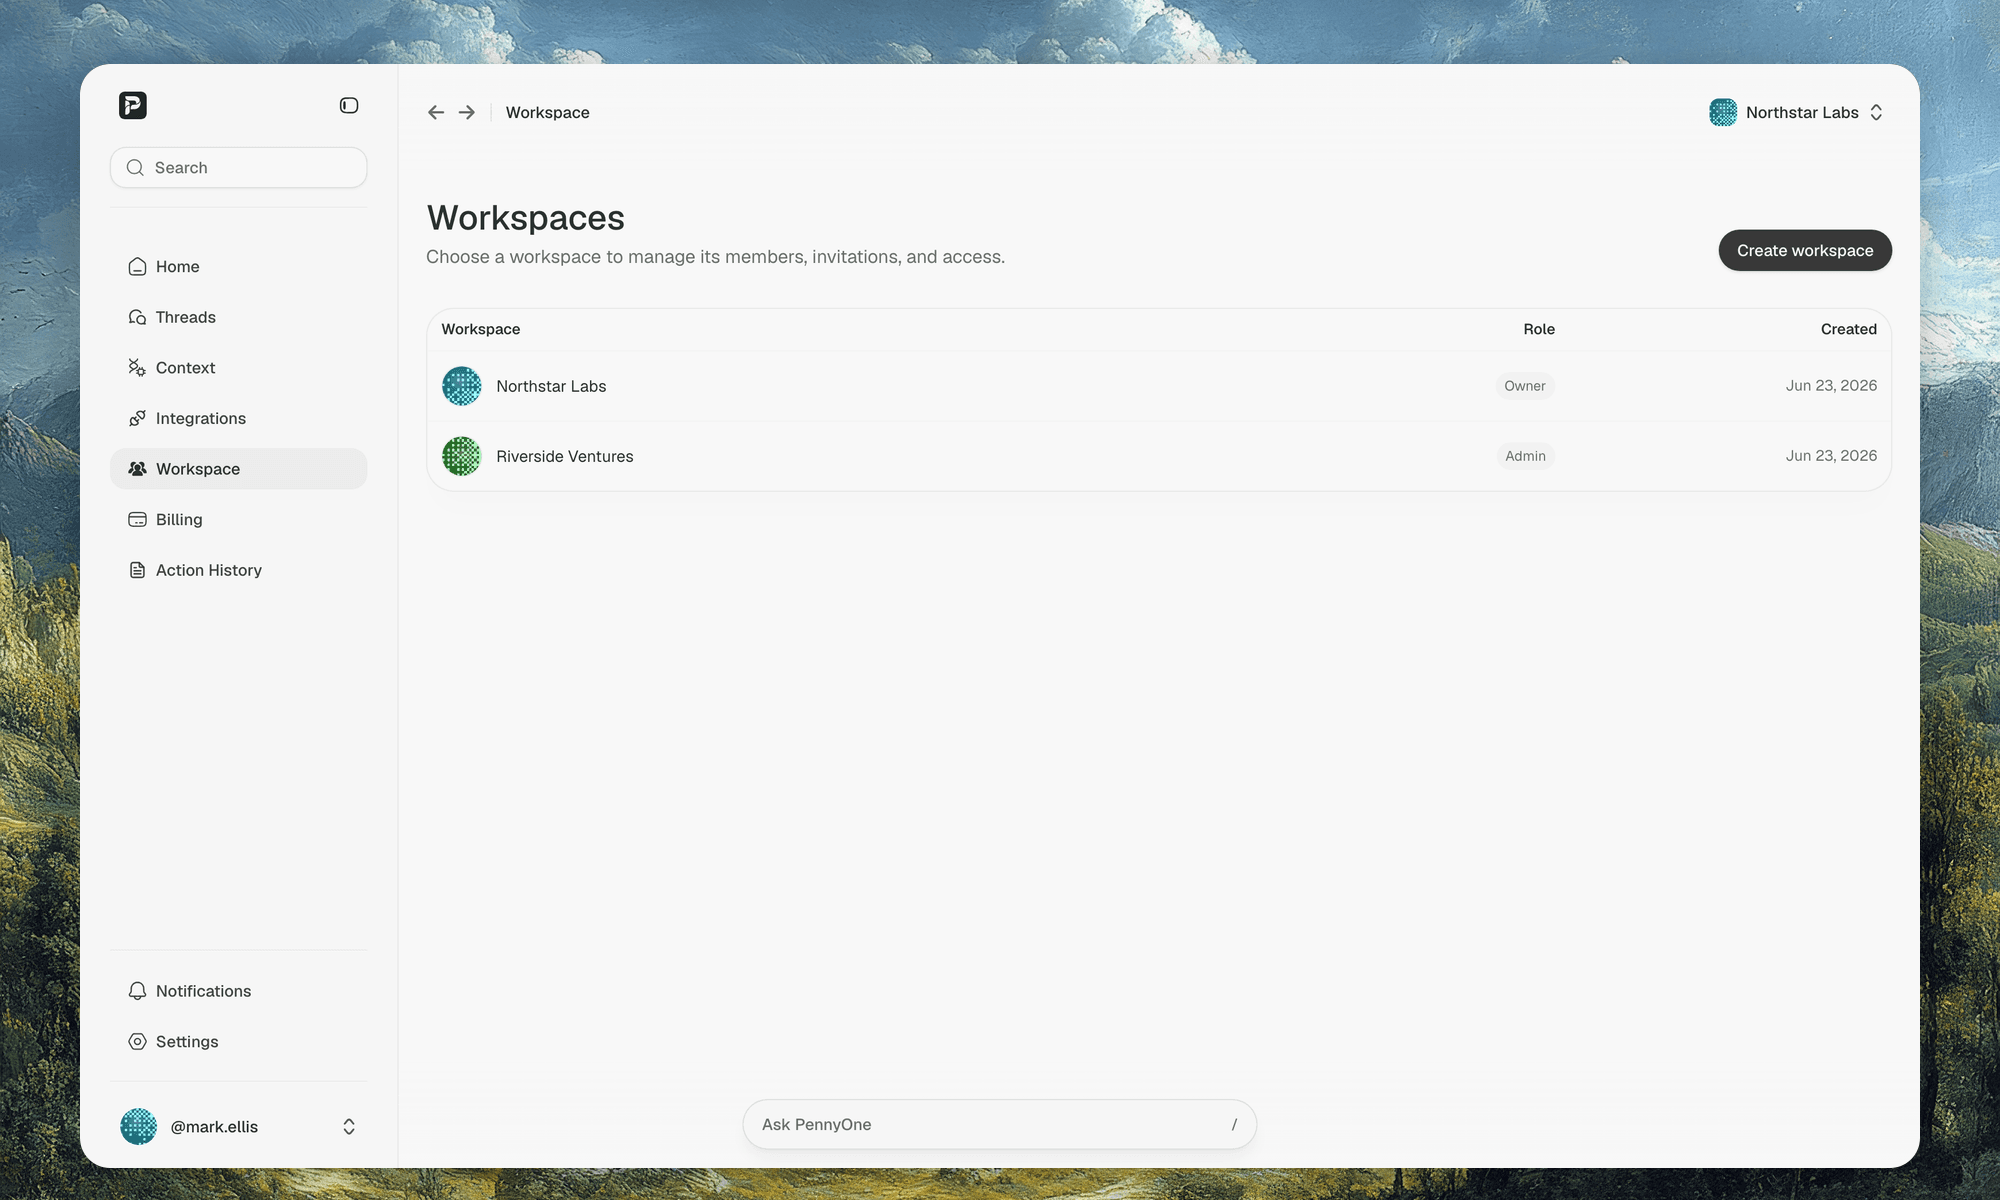Click the Owner role badge
The image size is (2000, 1200).
point(1525,386)
